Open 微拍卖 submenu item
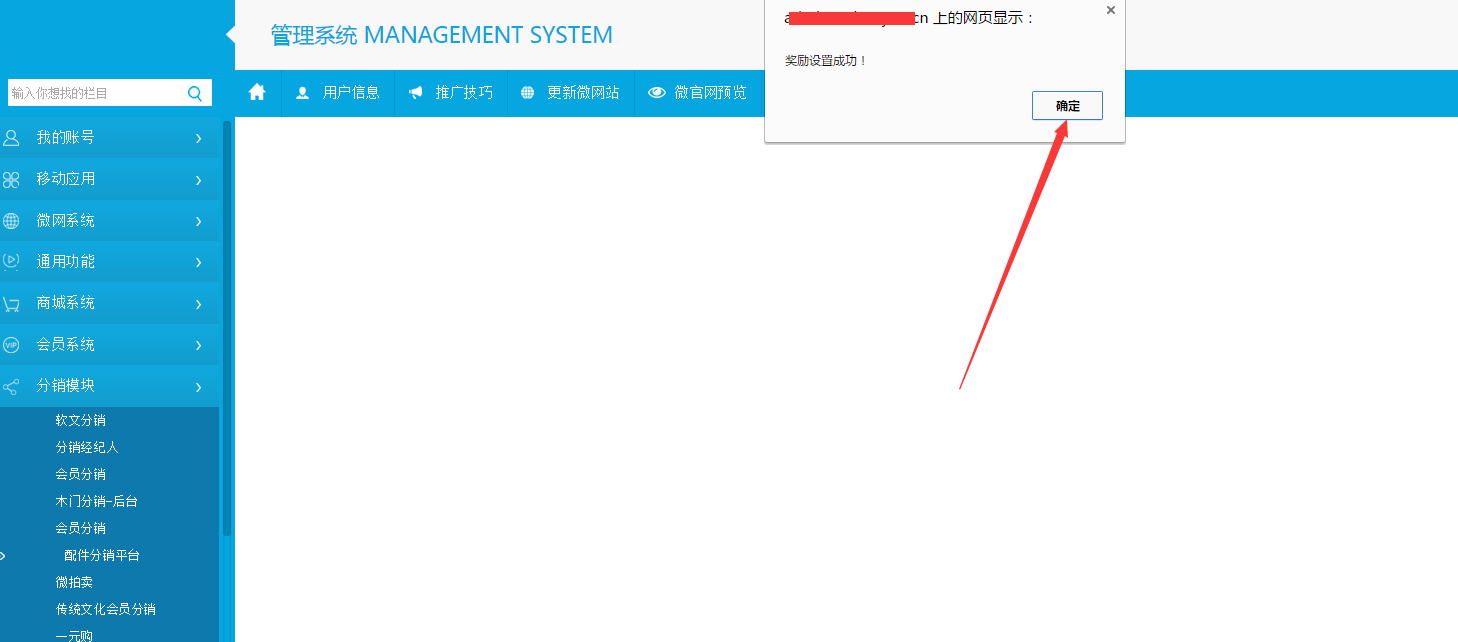Viewport: 1458px width, 642px height. point(74,582)
